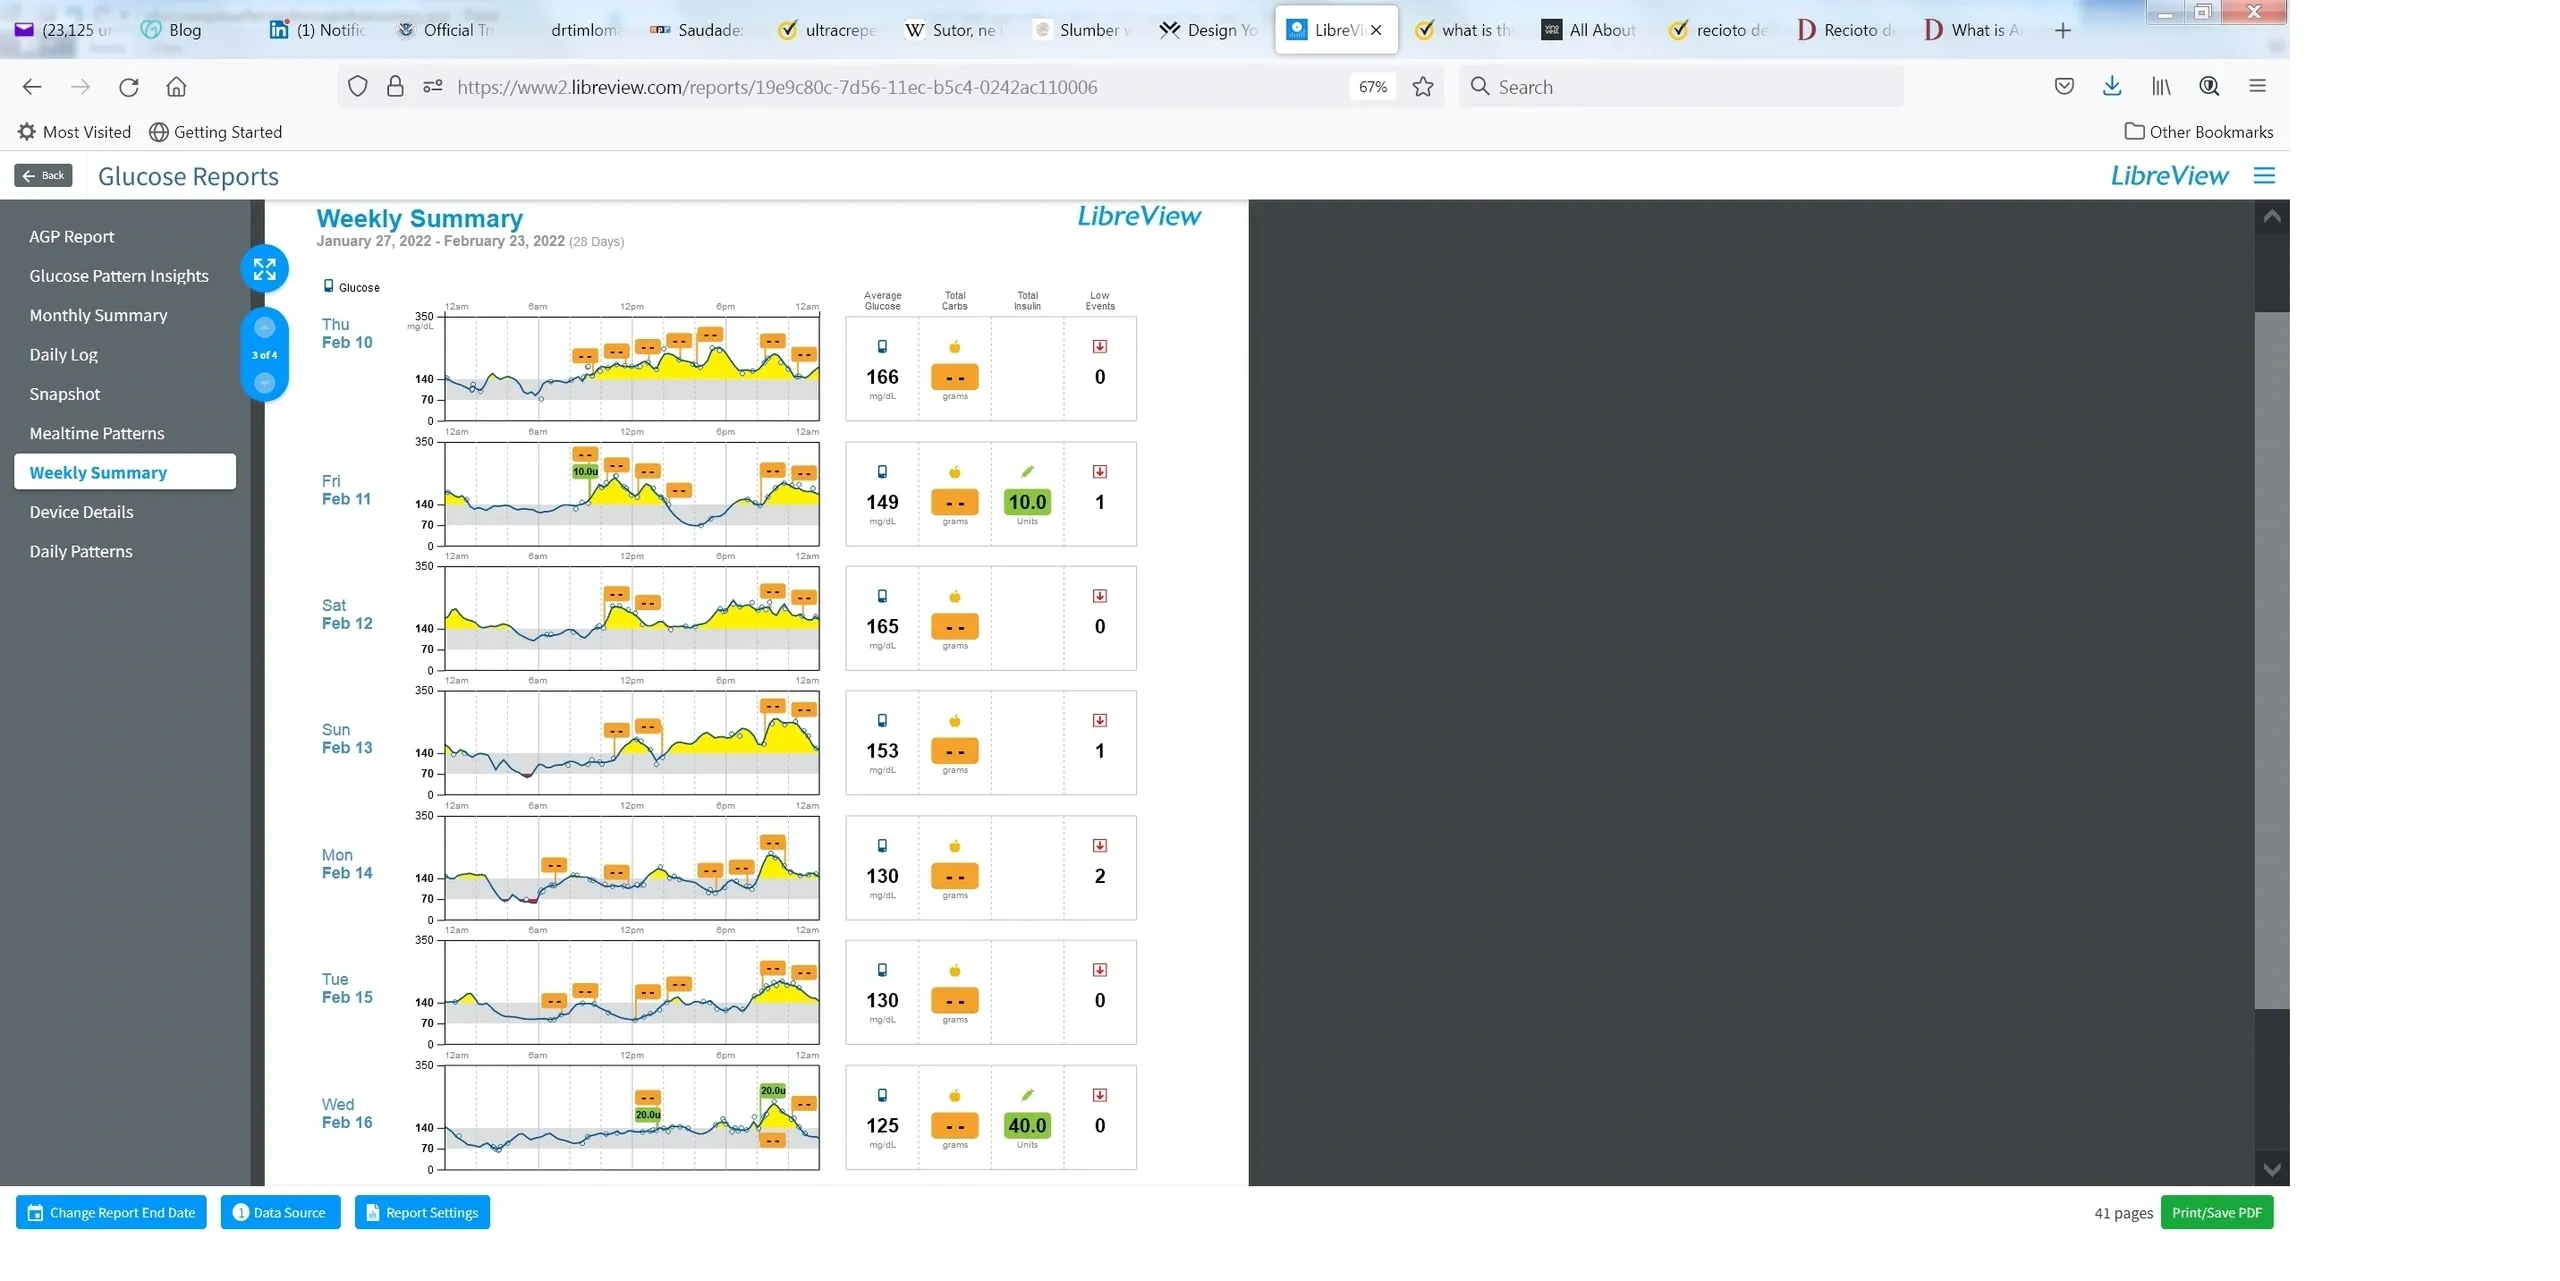Open the Firefox application menu
The height and width of the screenshot is (1281, 2560).
(x=2257, y=87)
